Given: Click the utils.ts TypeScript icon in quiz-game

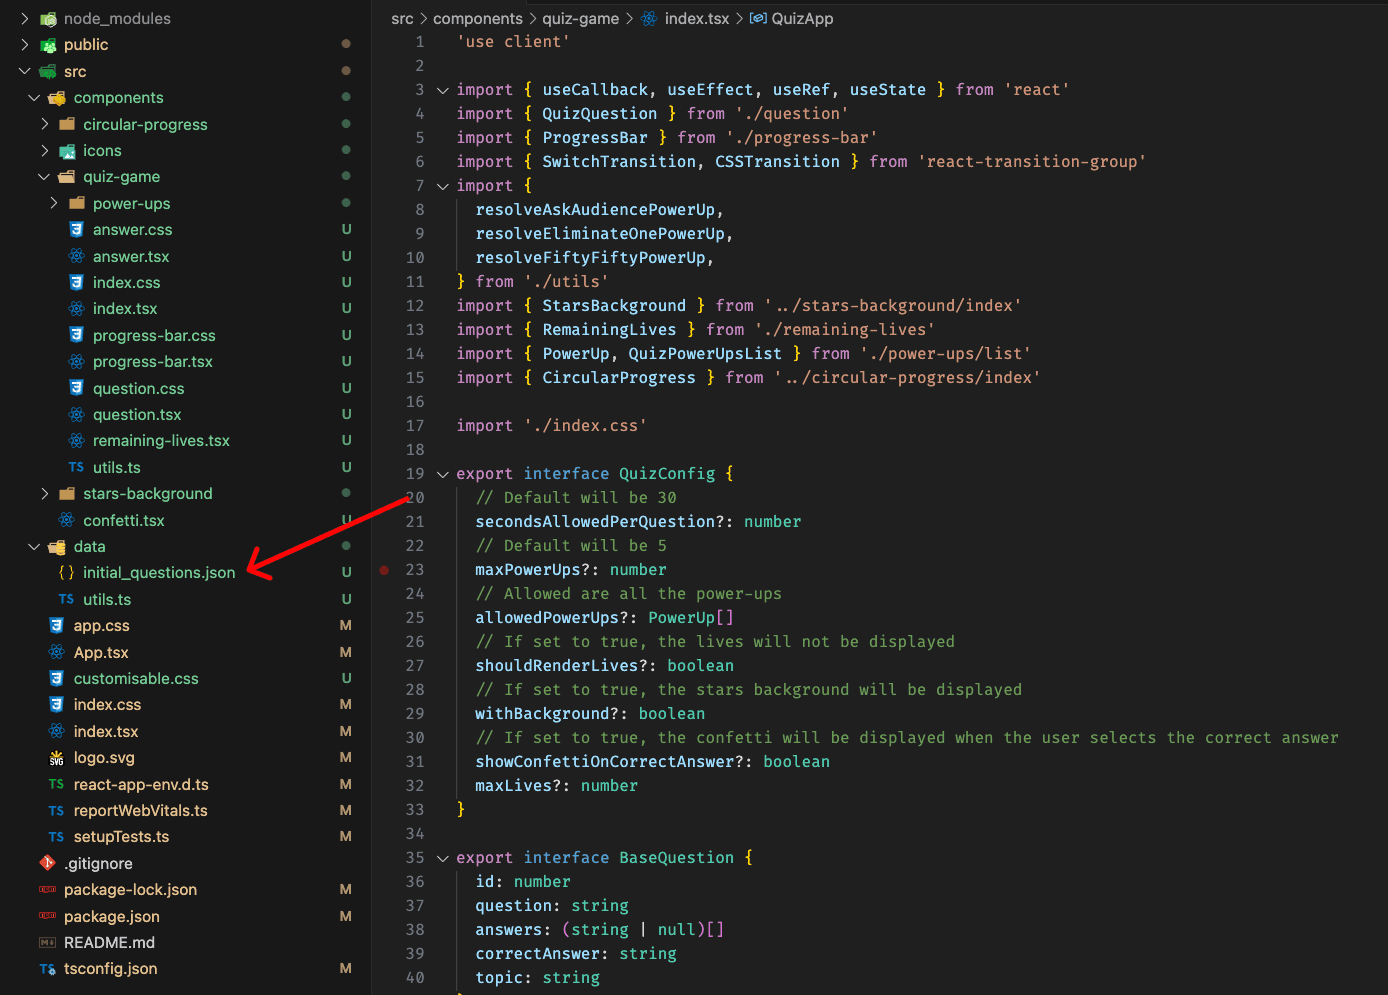Looking at the screenshot, I should [x=76, y=467].
